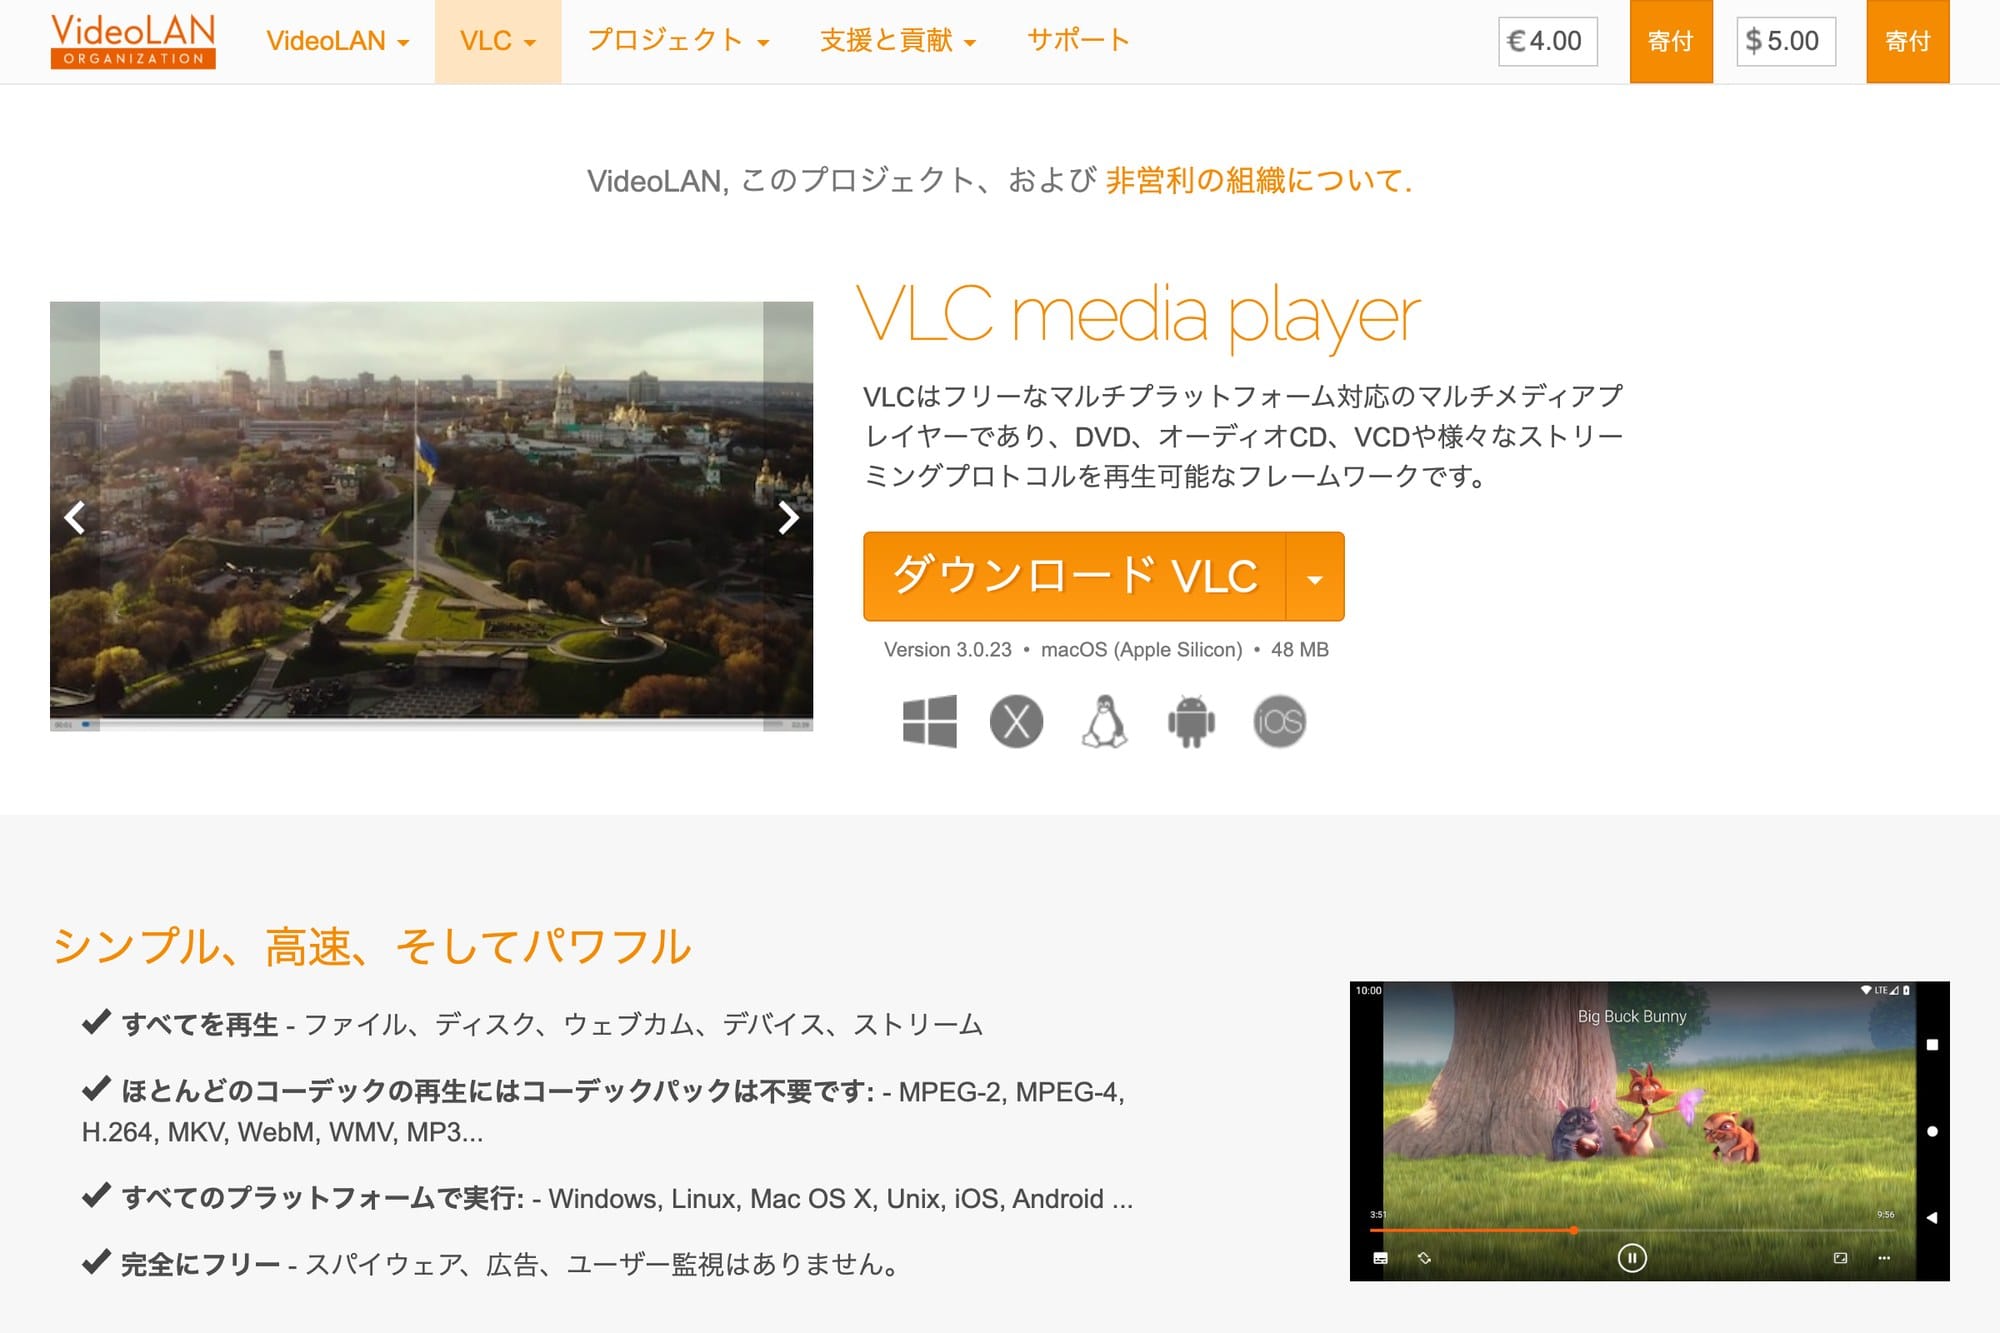This screenshot has width=2000, height=1333.
Task: Click the VLC media player heading
Action: [1138, 316]
